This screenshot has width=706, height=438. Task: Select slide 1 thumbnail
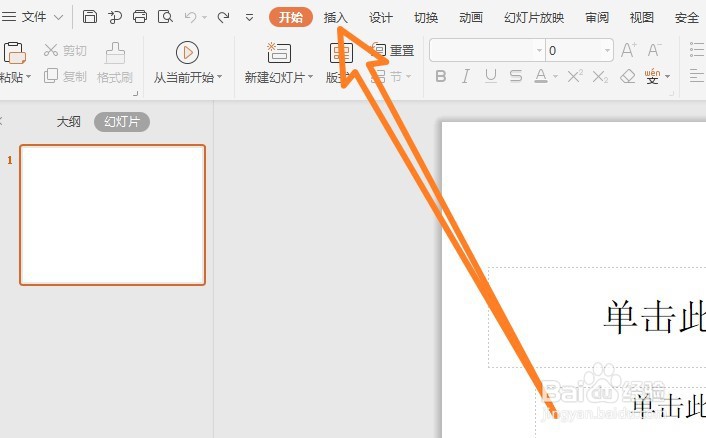113,215
